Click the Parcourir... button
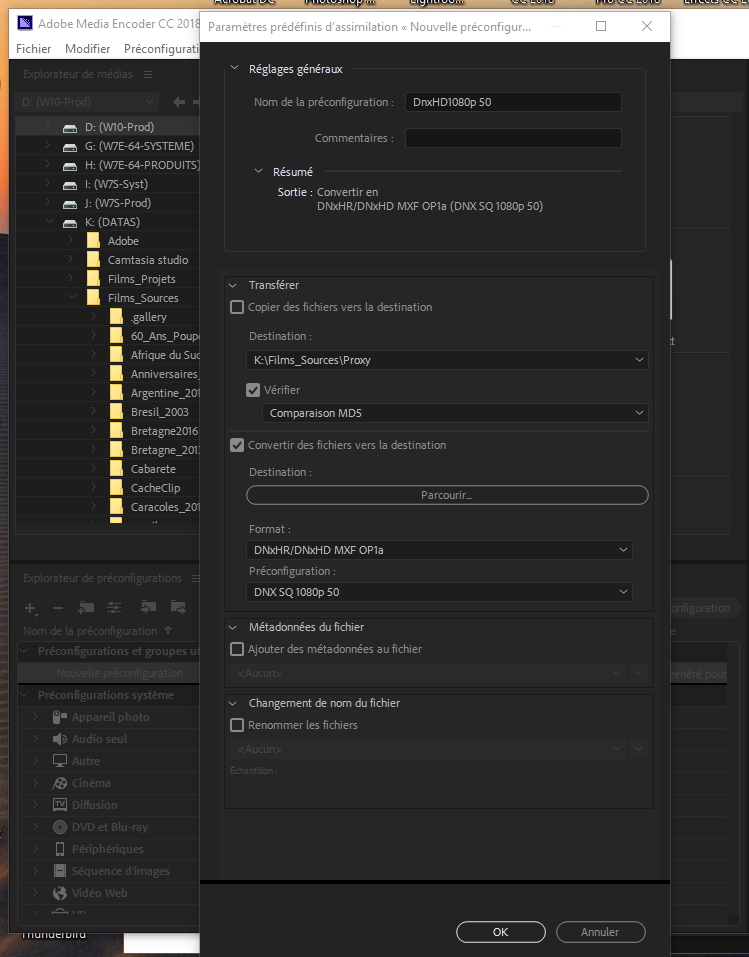The image size is (749, 957). (447, 495)
